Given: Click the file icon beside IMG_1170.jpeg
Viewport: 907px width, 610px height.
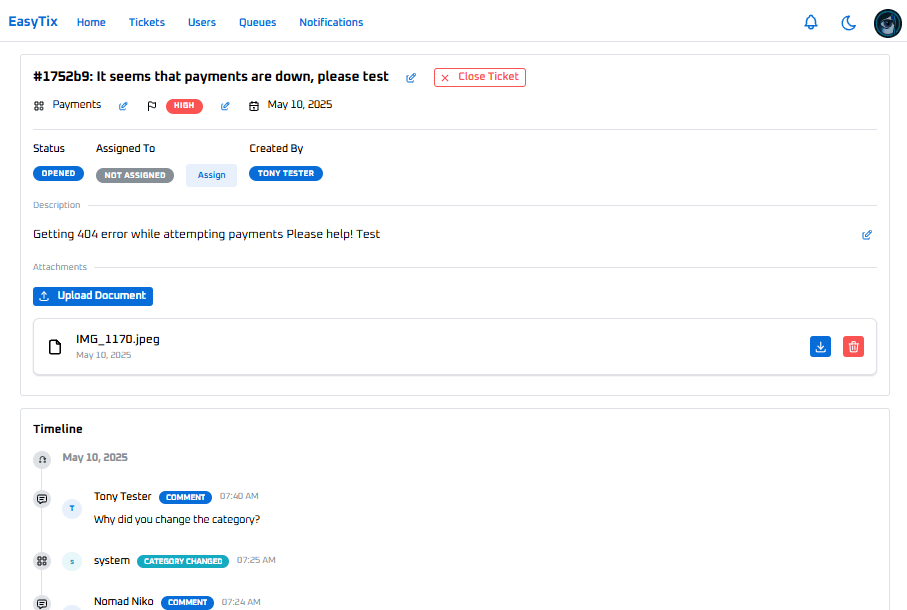Looking at the screenshot, I should (x=56, y=347).
